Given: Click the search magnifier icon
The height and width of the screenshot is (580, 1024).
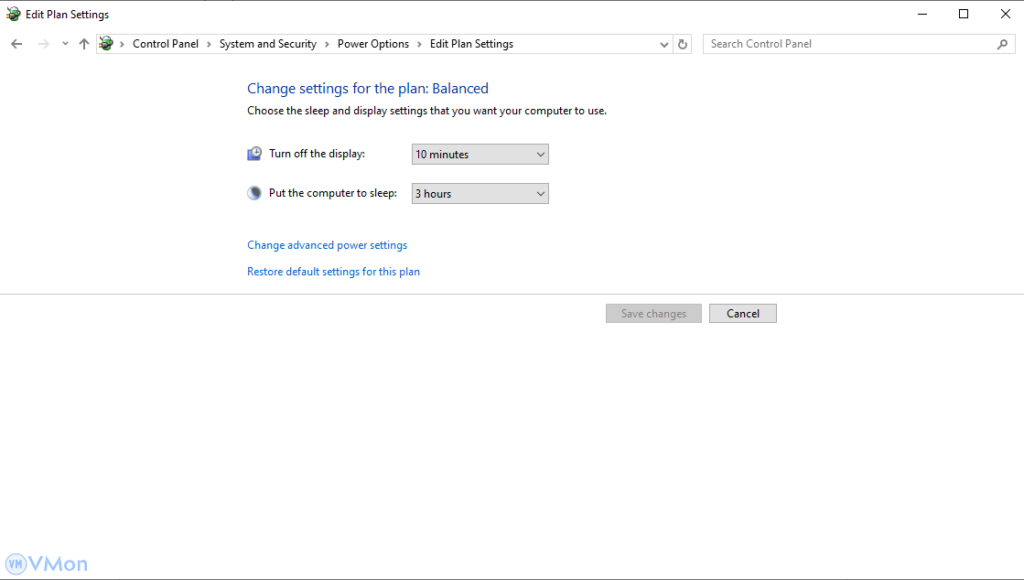Looking at the screenshot, I should coord(1002,44).
